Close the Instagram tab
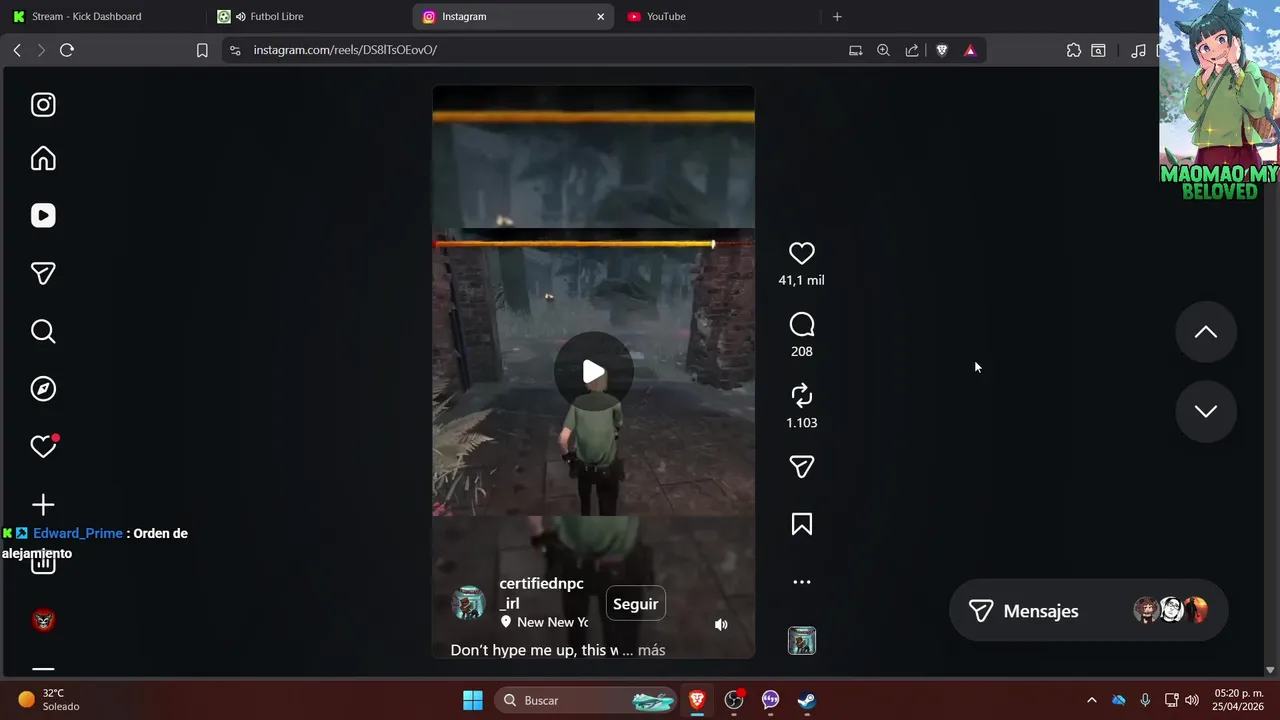 pyautogui.click(x=601, y=16)
